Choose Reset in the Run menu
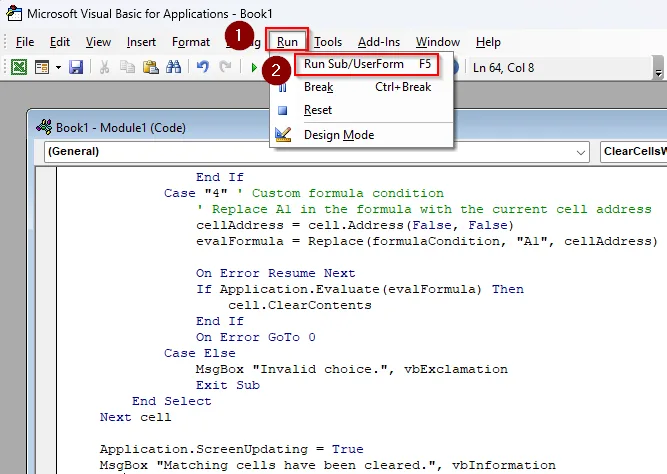The width and height of the screenshot is (667, 474). tap(362, 110)
